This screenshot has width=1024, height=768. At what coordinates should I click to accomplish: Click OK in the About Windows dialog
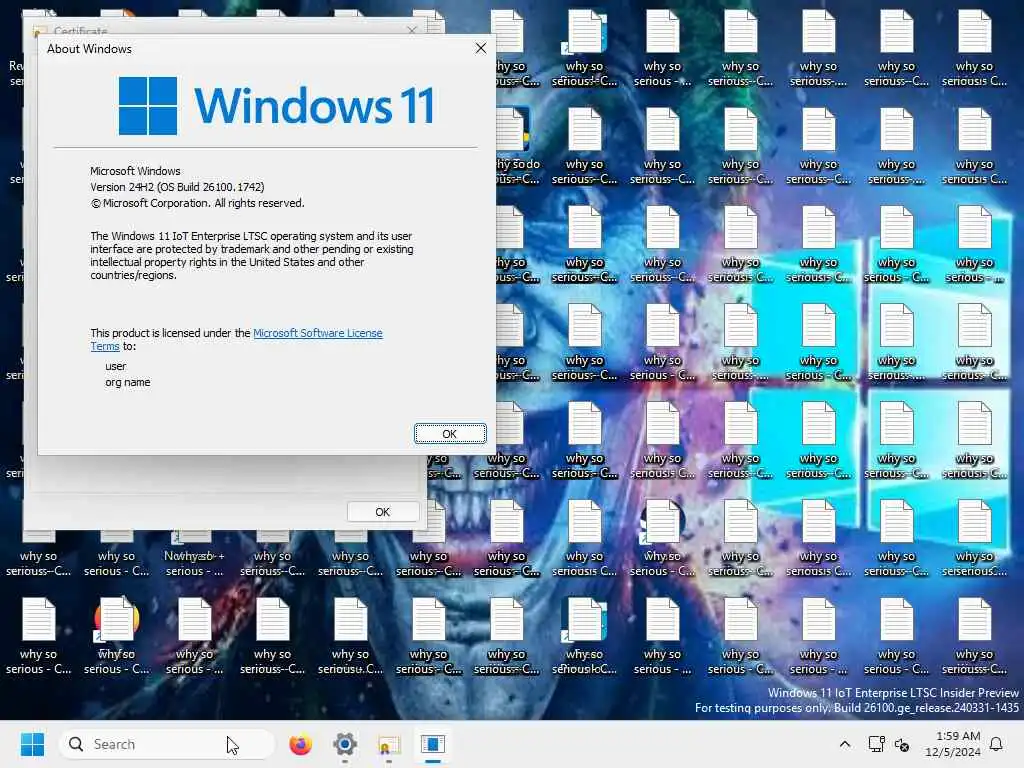pos(450,434)
